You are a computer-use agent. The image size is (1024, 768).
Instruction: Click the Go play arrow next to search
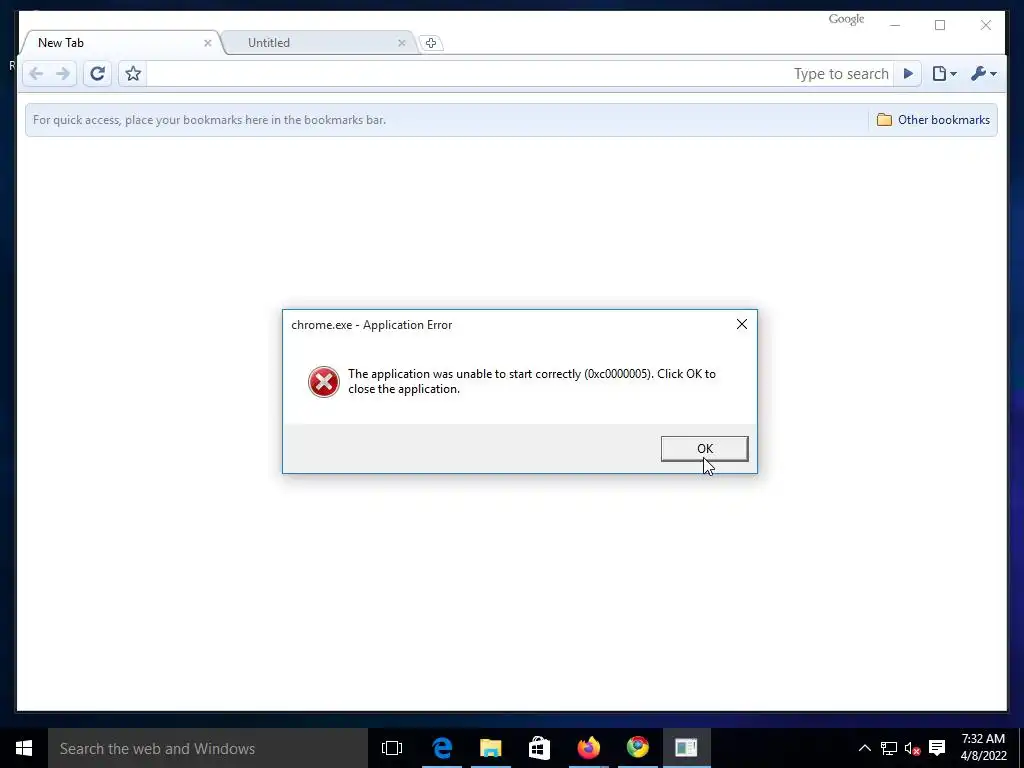[x=908, y=74]
